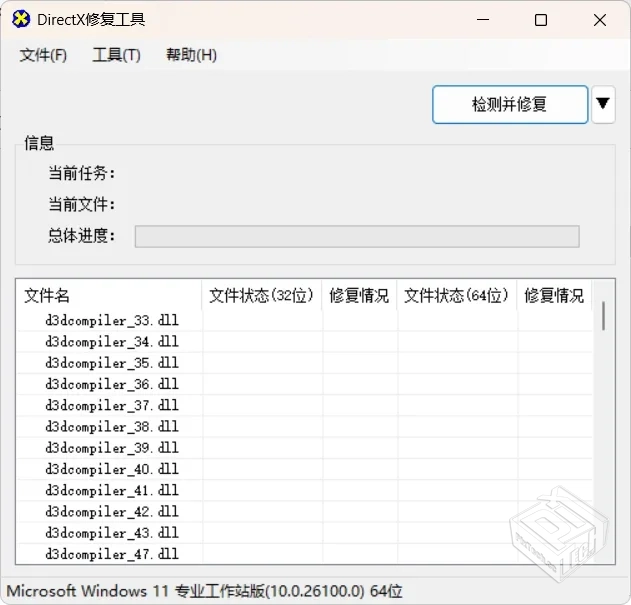Select the d3dcompiler_34.dll row
Image resolution: width=631 pixels, height=605 pixels.
(x=304, y=342)
